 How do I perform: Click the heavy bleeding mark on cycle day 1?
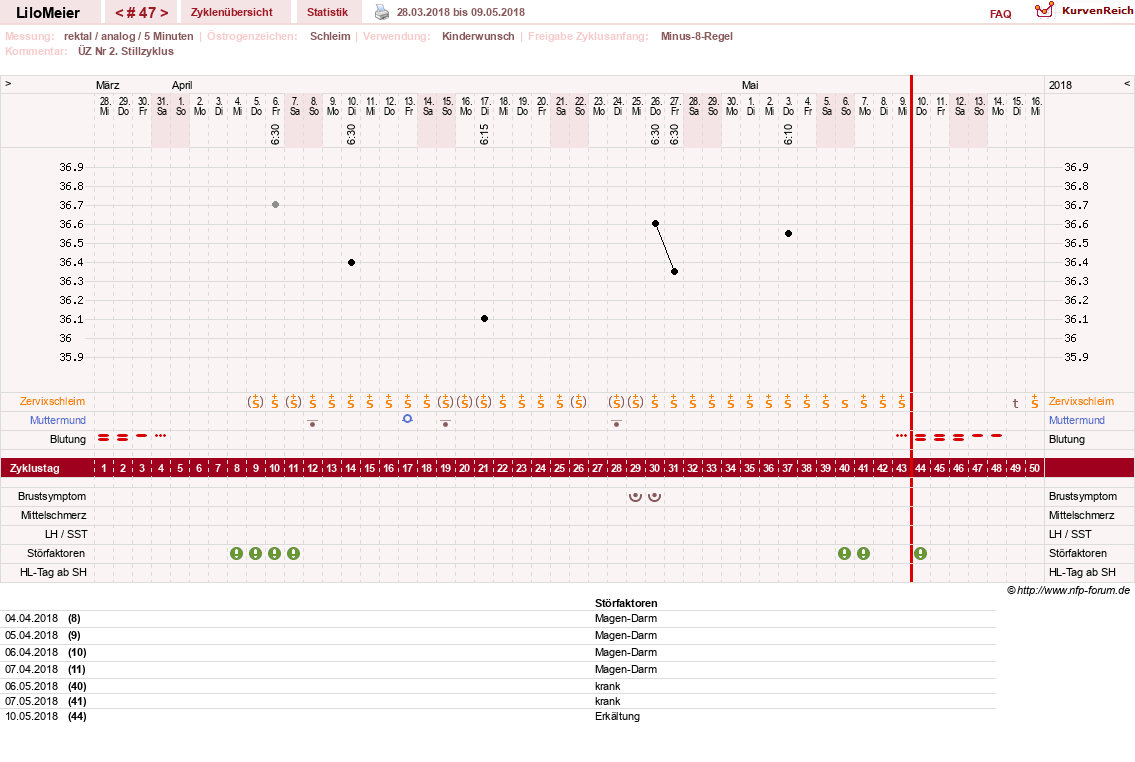click(x=104, y=438)
